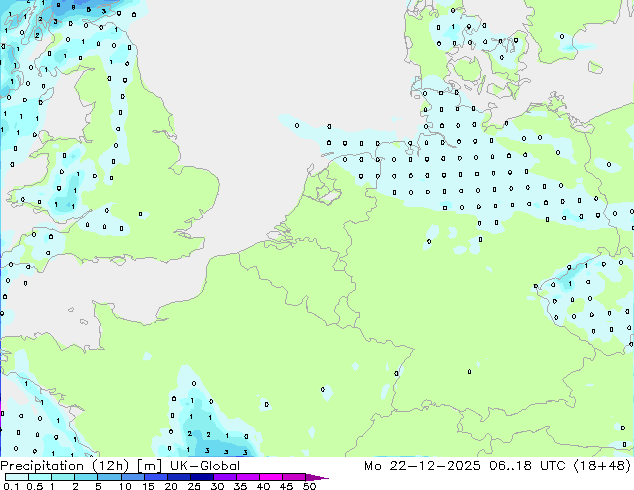Click the '50' legend value
The width and height of the screenshot is (634, 490).
(309, 486)
